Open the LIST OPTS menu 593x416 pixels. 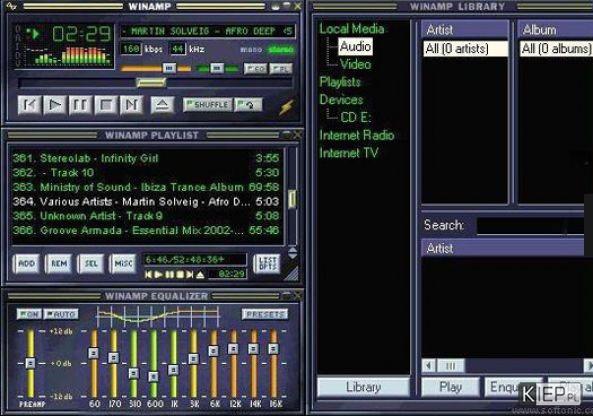coord(267,263)
